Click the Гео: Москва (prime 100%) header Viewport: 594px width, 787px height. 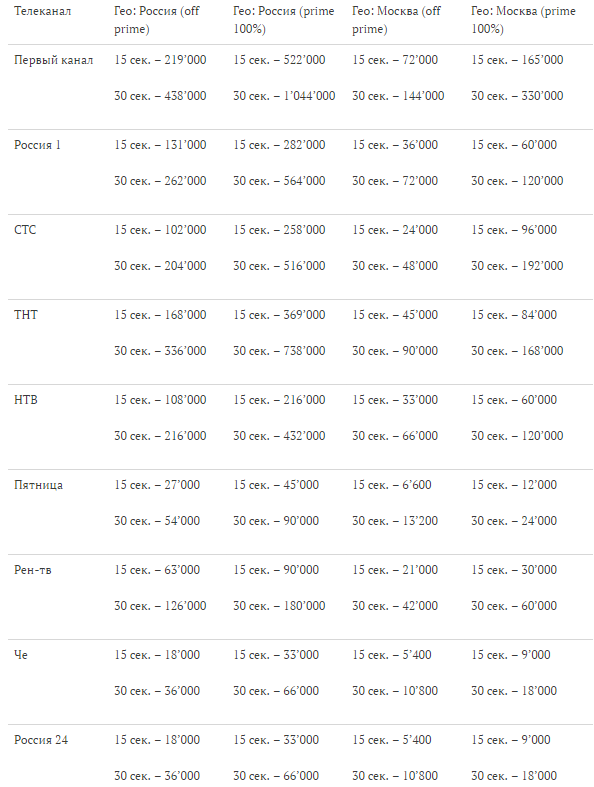click(x=523, y=20)
